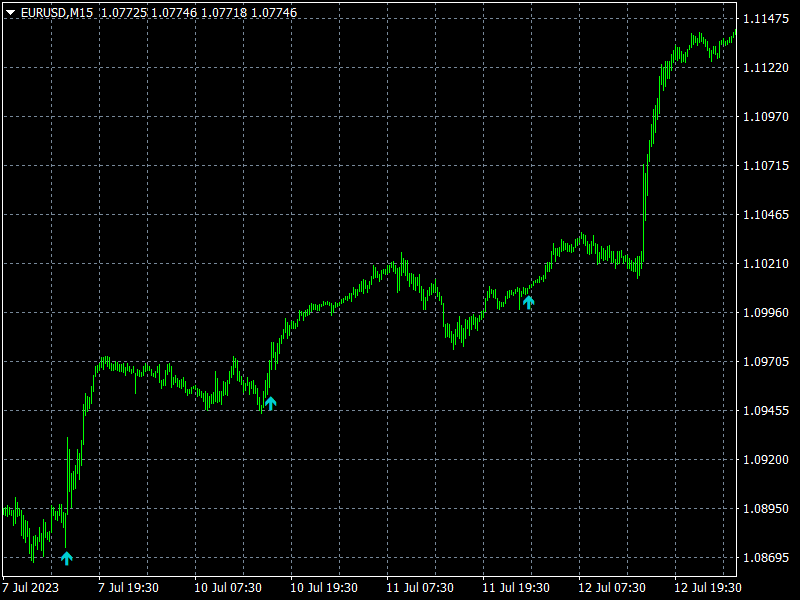The height and width of the screenshot is (600, 800).
Task: Open the chart menu triangle beside EURUSD,M15
Action: coord(10,13)
